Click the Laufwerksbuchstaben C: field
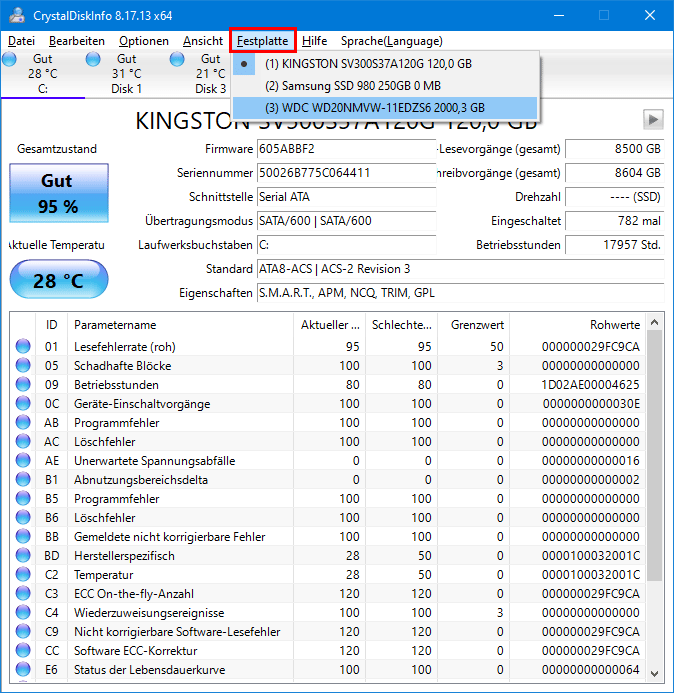 point(347,245)
